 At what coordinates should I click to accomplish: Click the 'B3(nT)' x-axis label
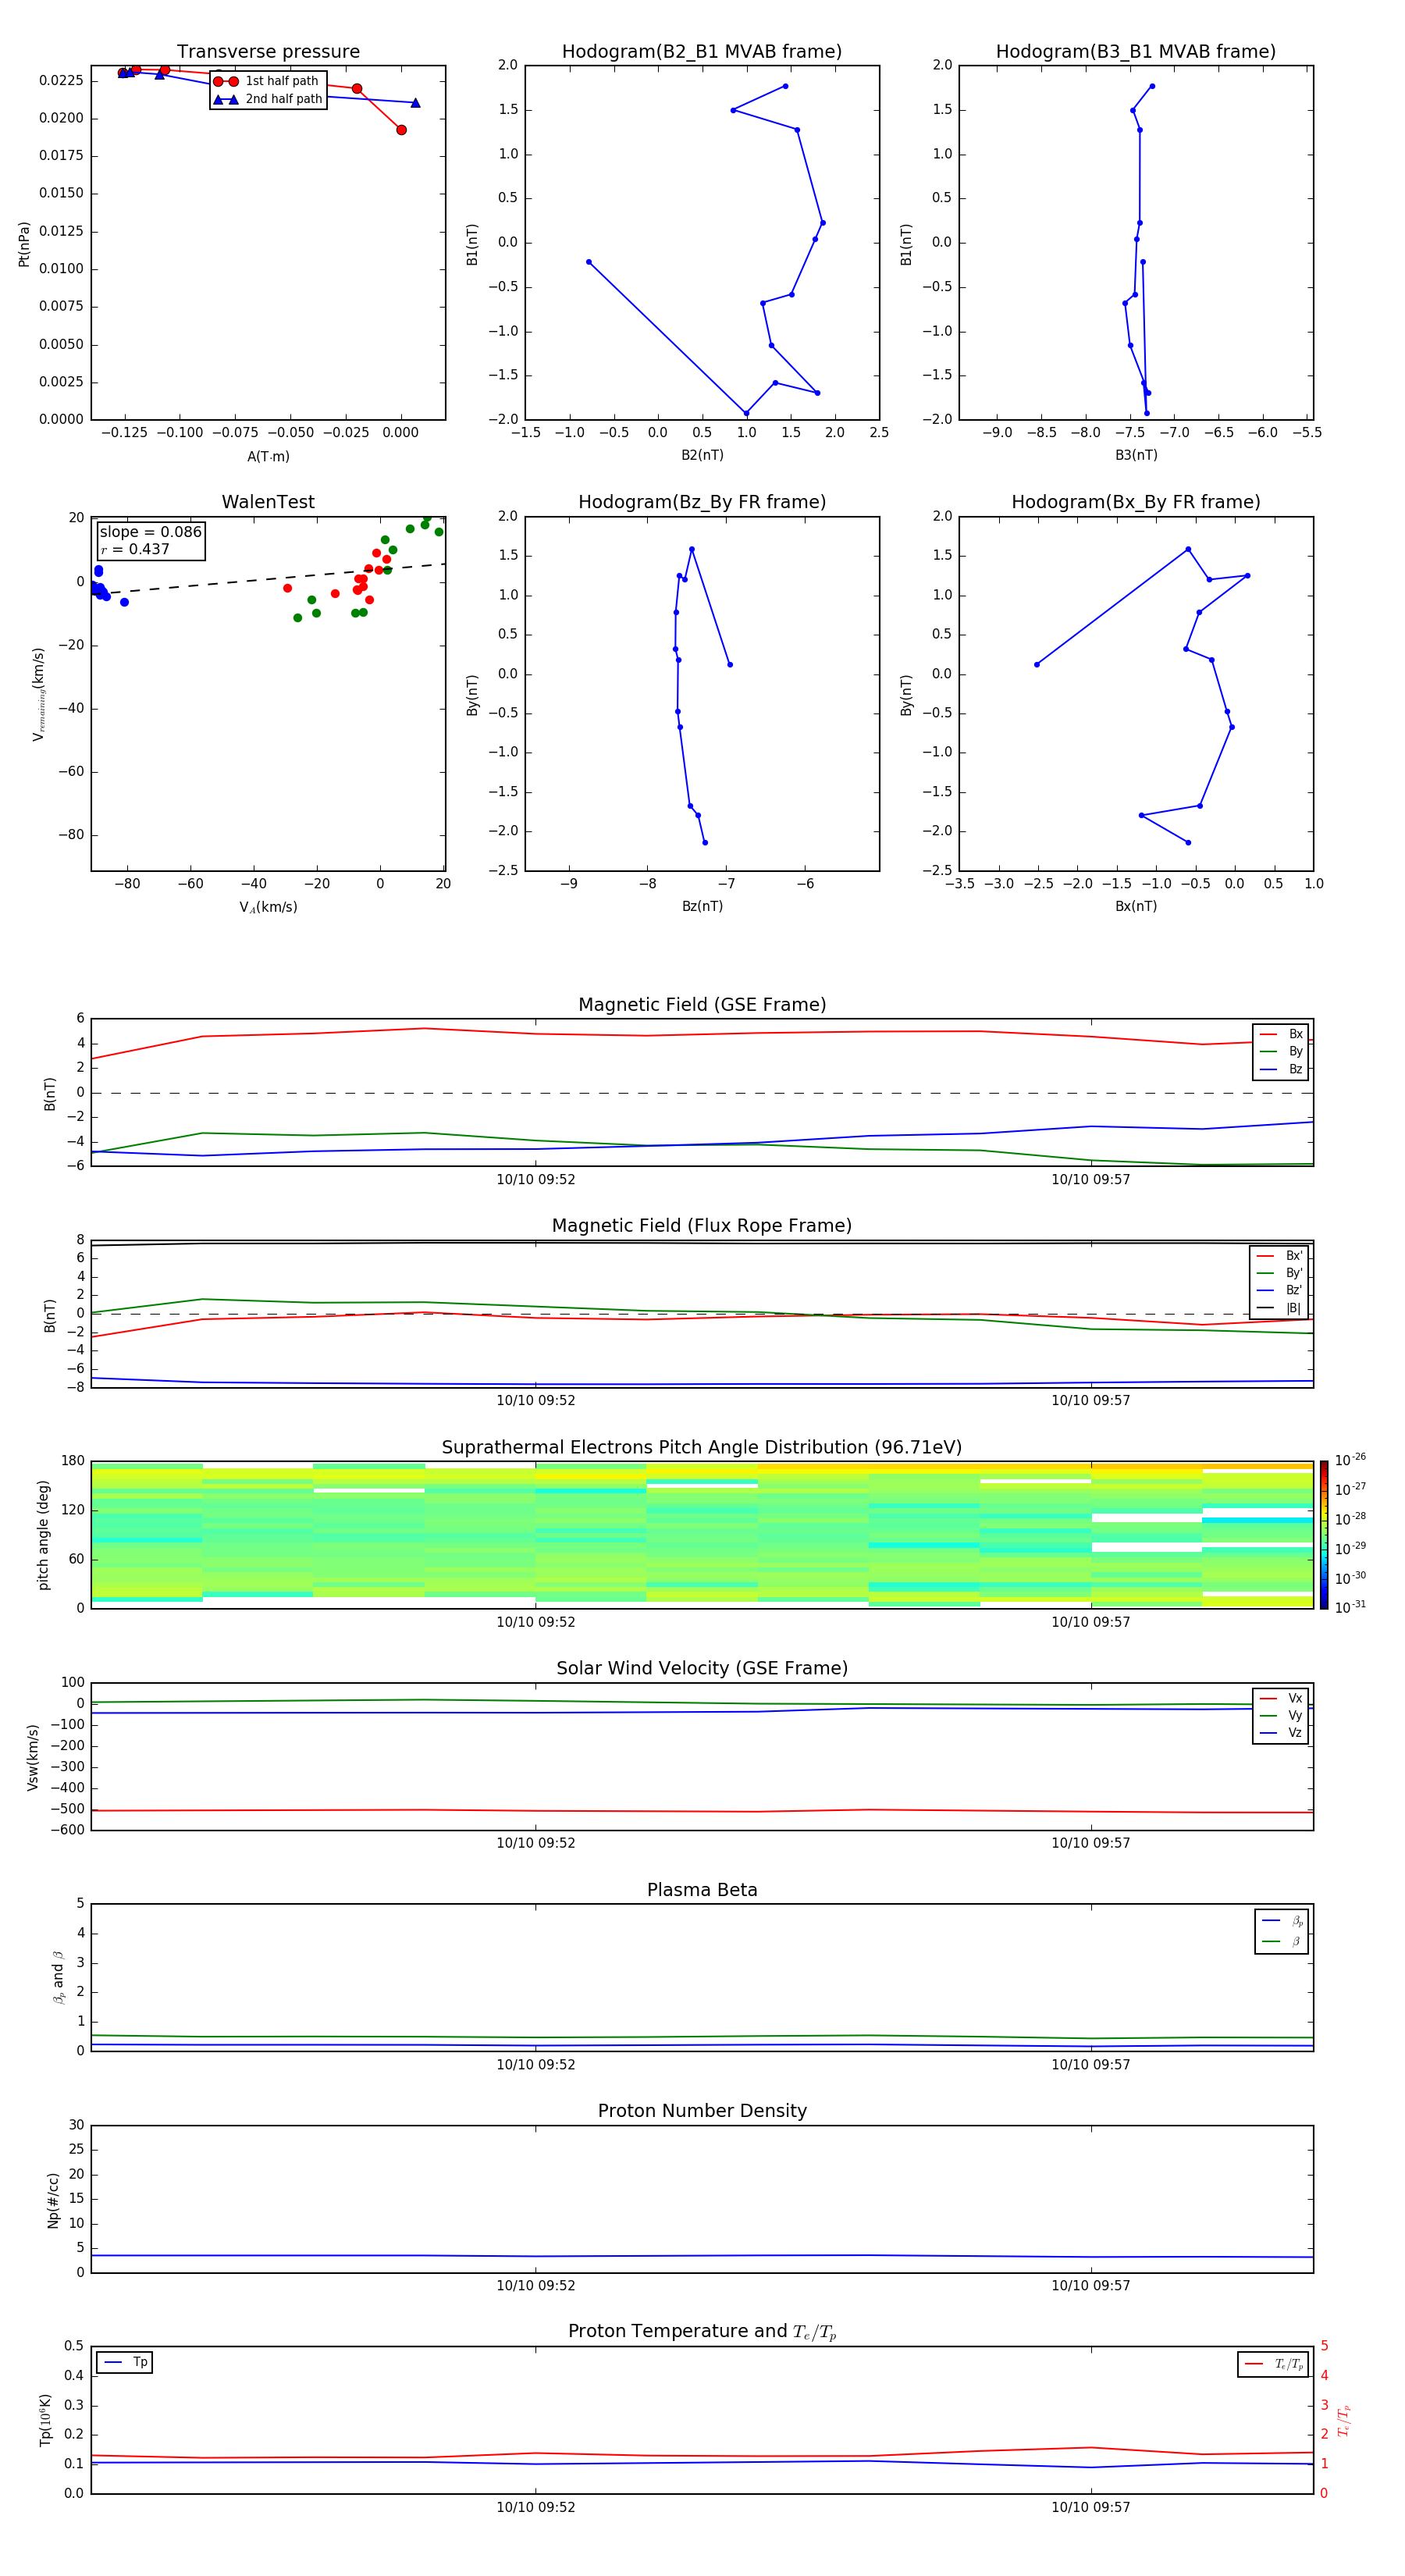(x=1136, y=455)
